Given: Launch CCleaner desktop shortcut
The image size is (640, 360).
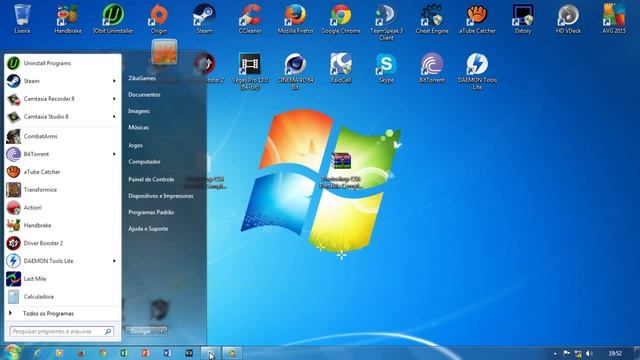Looking at the screenshot, I should [x=250, y=18].
